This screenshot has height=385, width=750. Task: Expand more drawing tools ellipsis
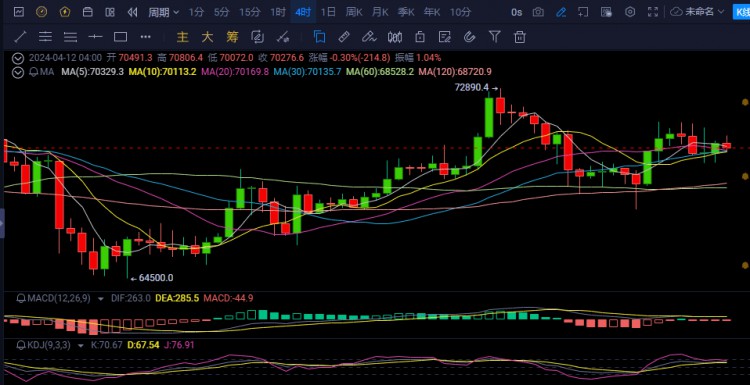(145, 36)
